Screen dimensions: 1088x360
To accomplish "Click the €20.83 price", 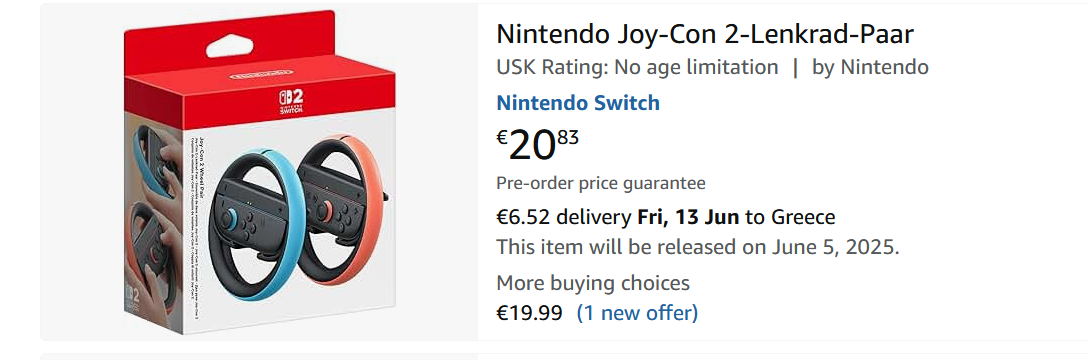I will pyautogui.click(x=537, y=144).
